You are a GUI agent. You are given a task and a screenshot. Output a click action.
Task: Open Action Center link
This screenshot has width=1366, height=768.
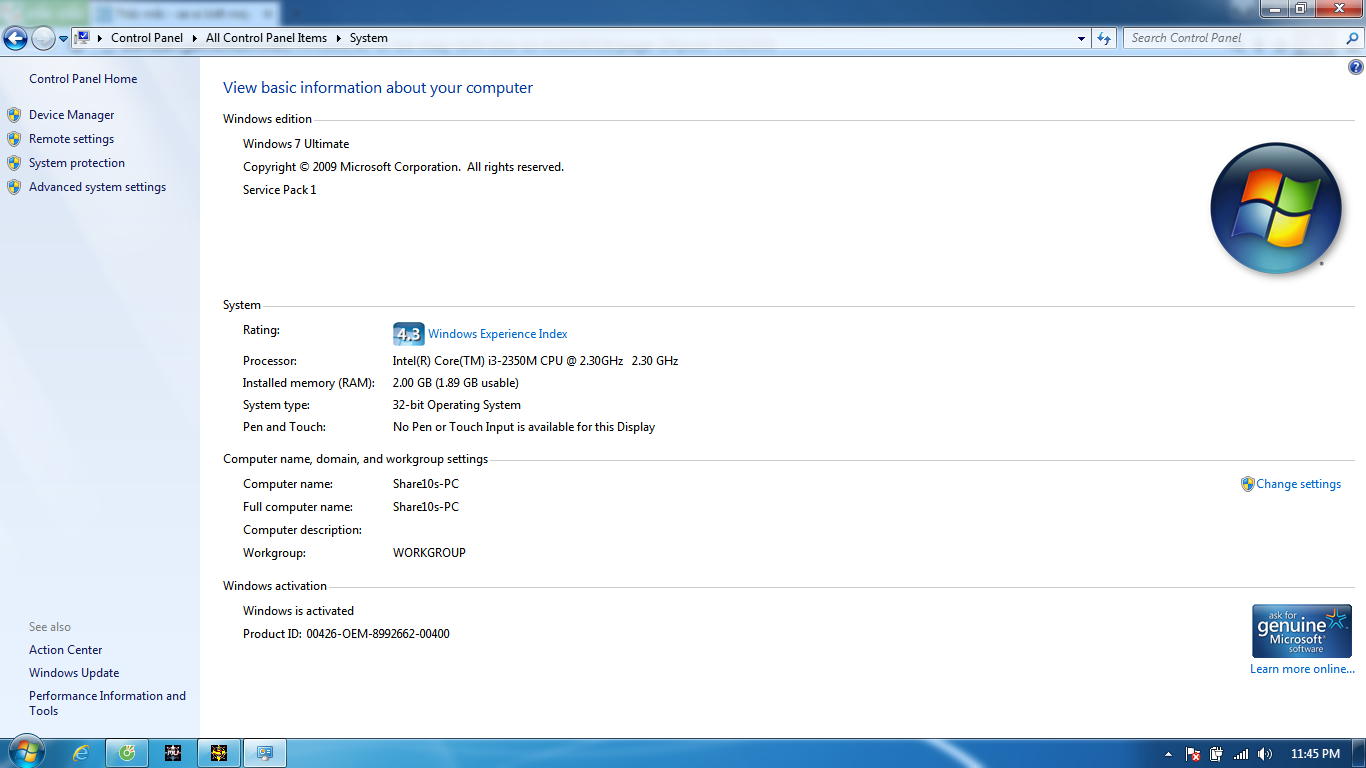(65, 650)
